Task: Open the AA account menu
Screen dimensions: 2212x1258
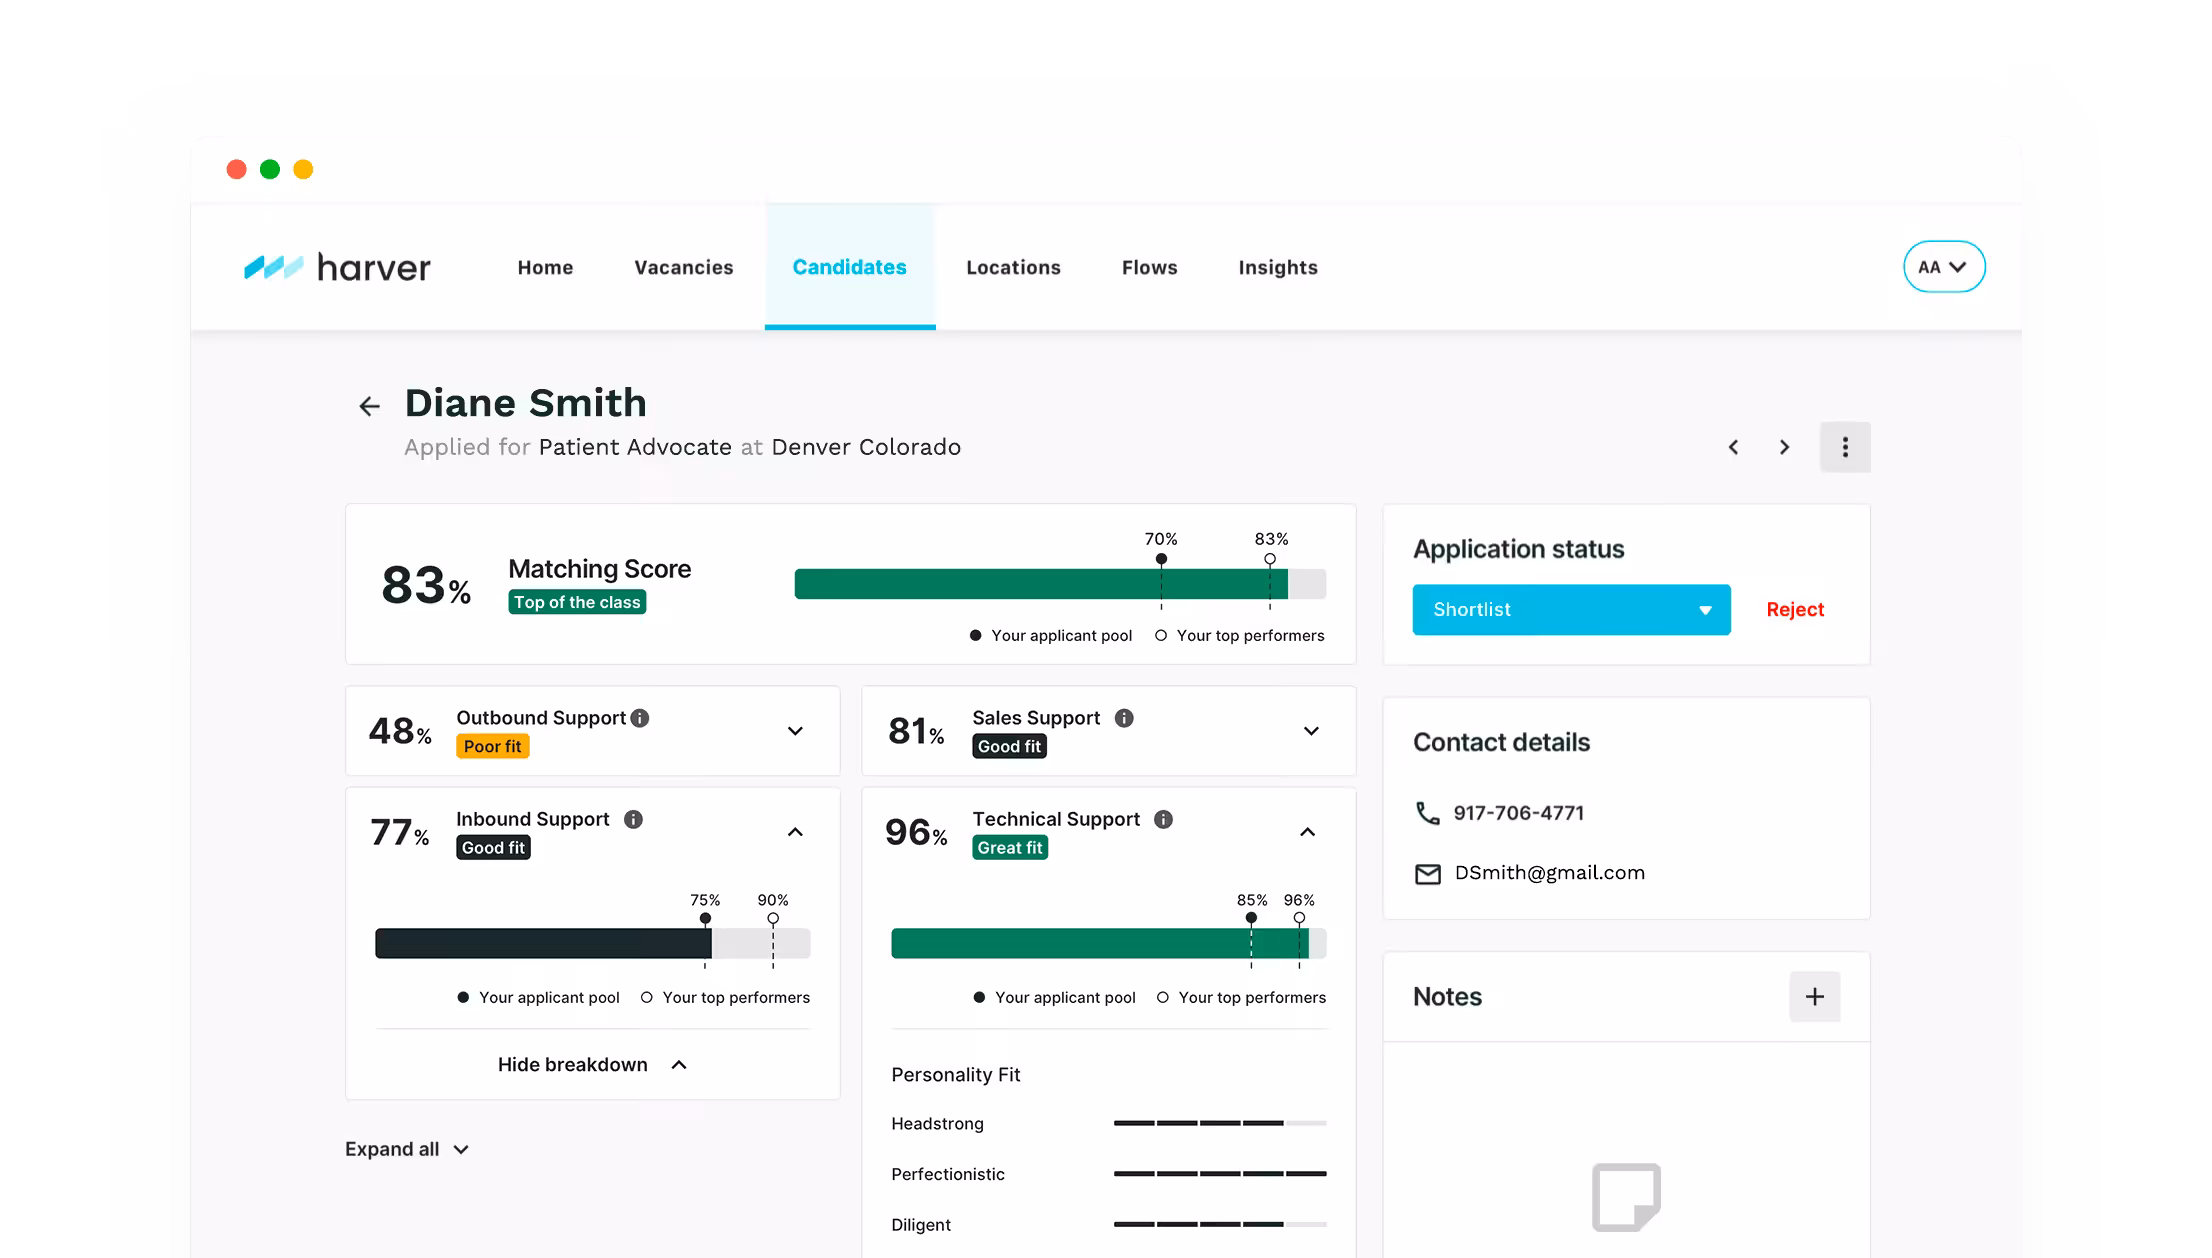Action: pos(1944,267)
